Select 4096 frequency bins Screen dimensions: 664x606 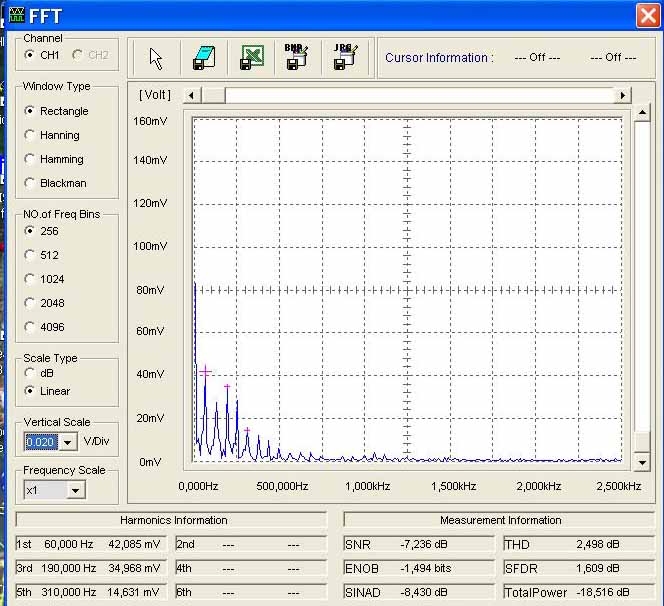(31, 327)
